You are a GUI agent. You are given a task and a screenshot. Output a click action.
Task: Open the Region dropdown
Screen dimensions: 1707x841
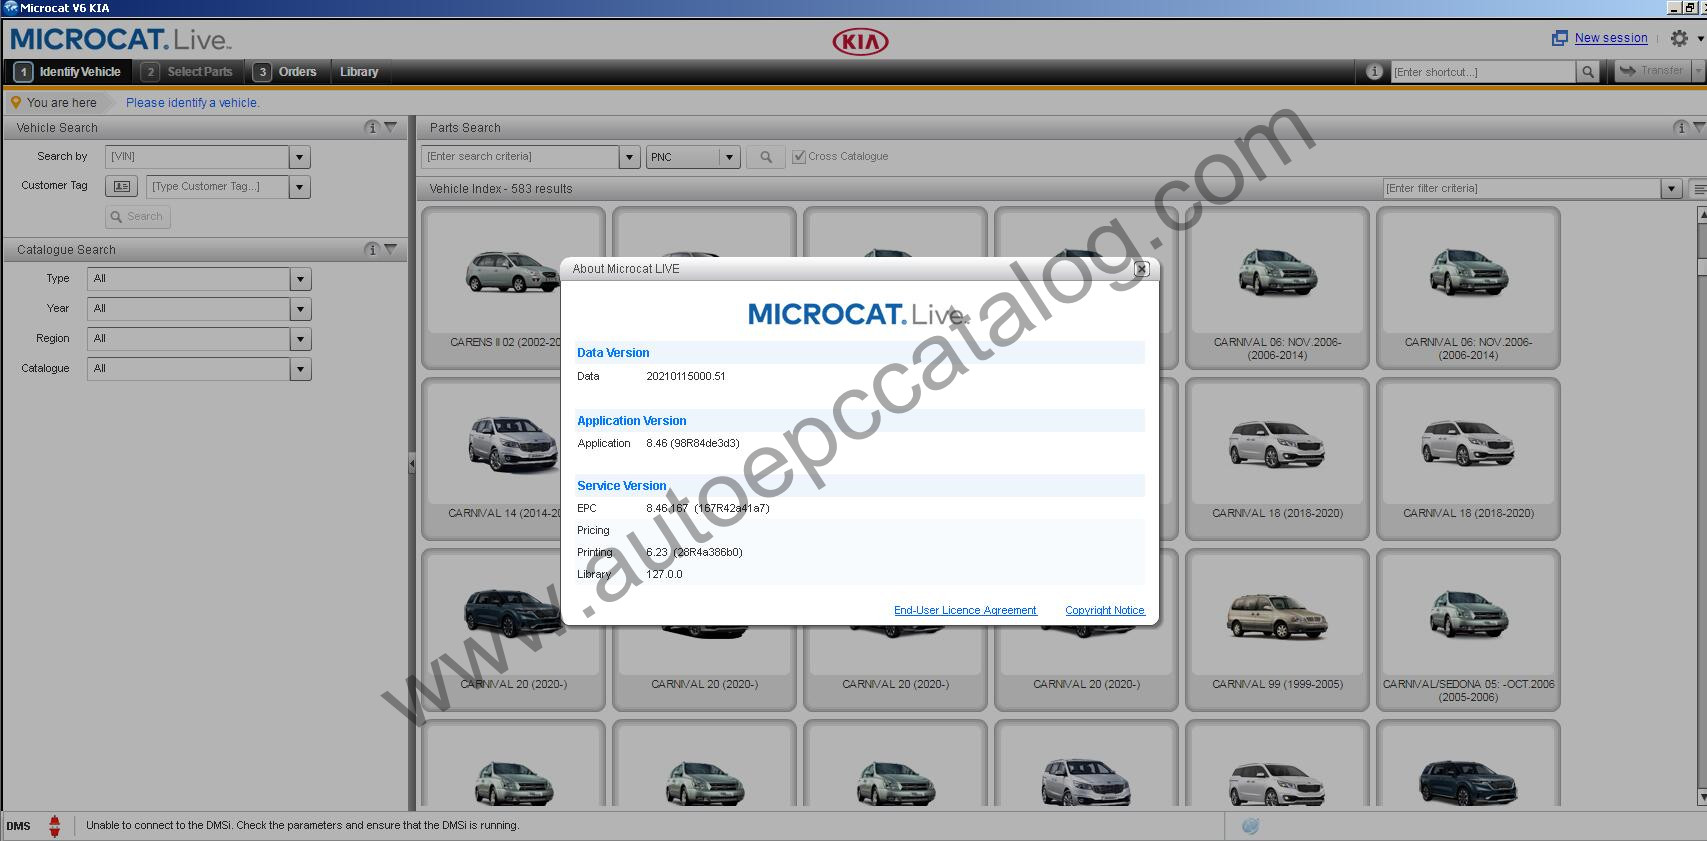tap(300, 339)
